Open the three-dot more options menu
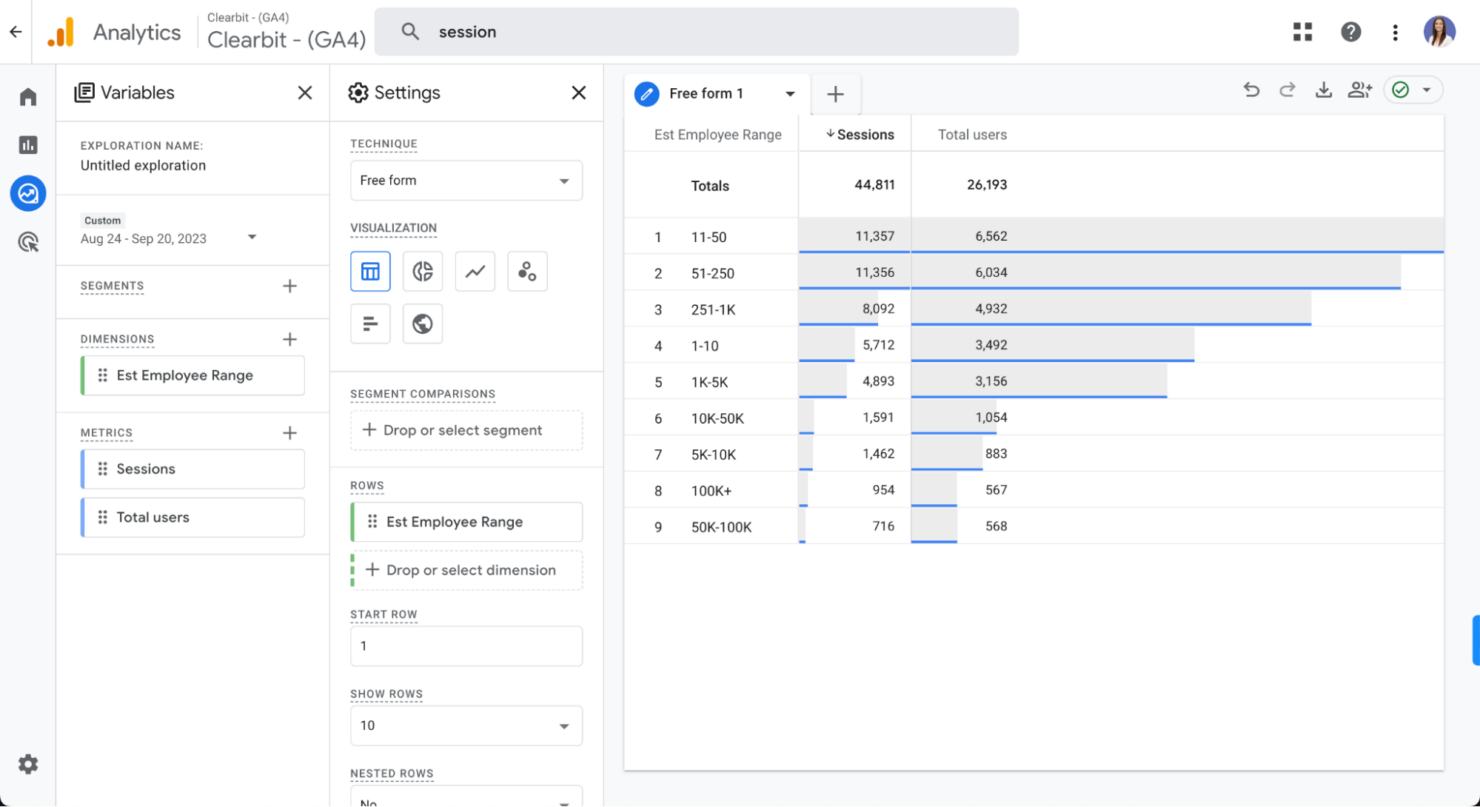The height and width of the screenshot is (807, 1480). pyautogui.click(x=1395, y=32)
